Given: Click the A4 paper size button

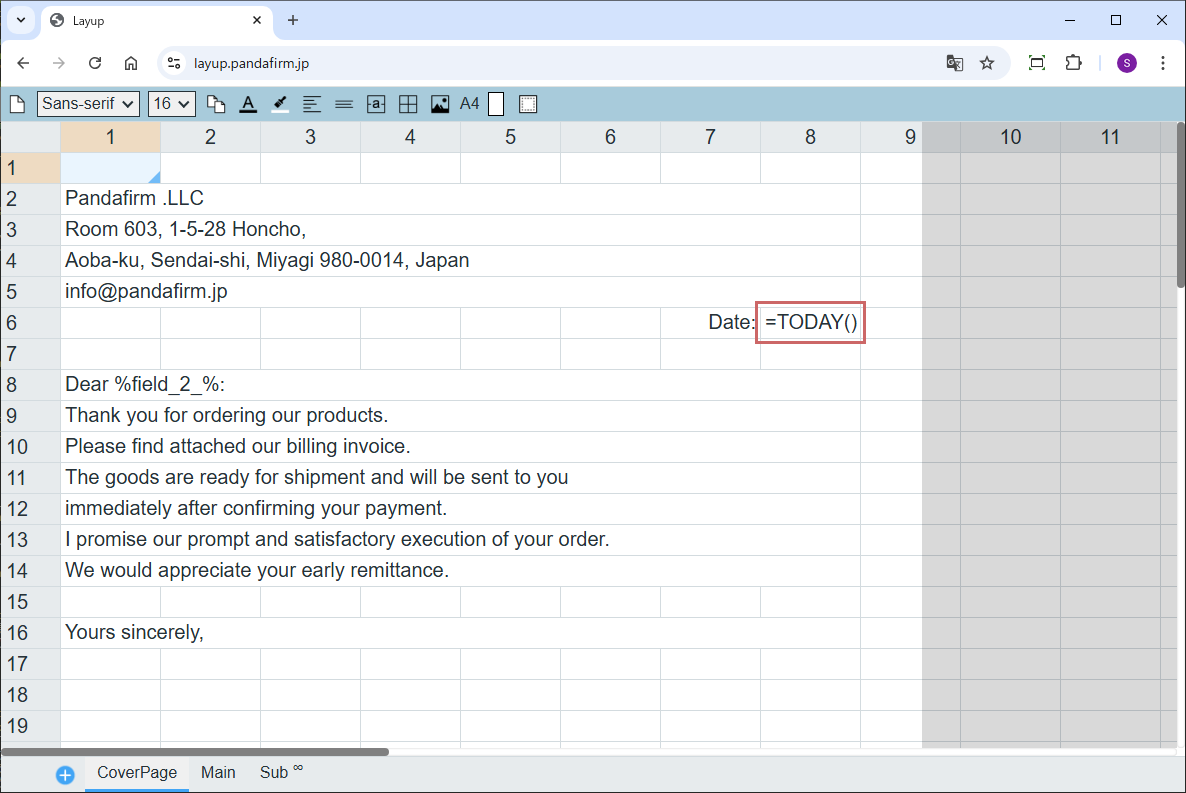Looking at the screenshot, I should click(470, 104).
